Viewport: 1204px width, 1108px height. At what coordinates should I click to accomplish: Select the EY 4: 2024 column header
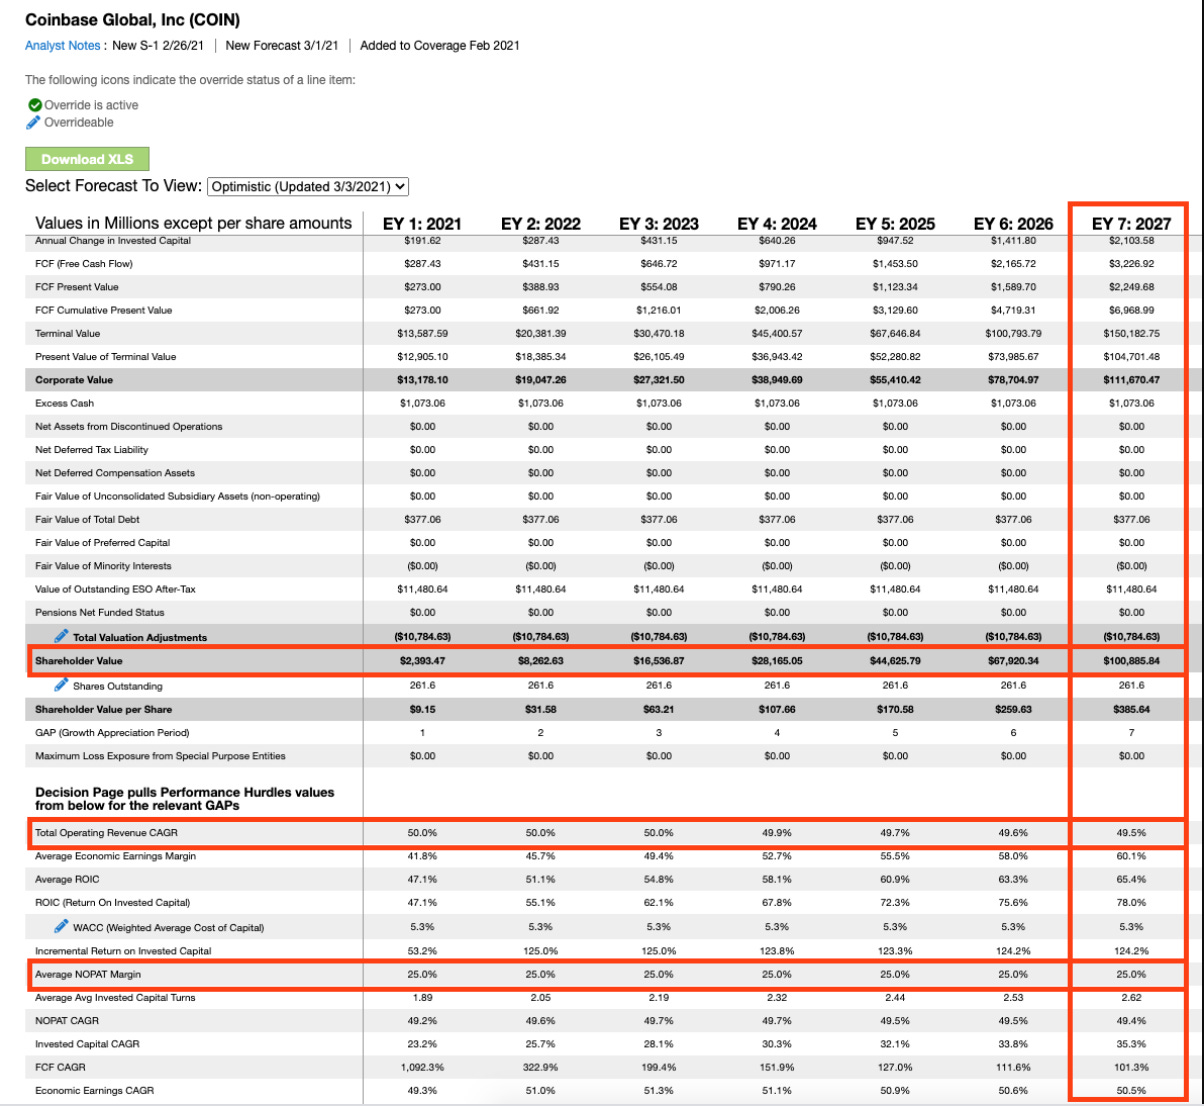[777, 223]
